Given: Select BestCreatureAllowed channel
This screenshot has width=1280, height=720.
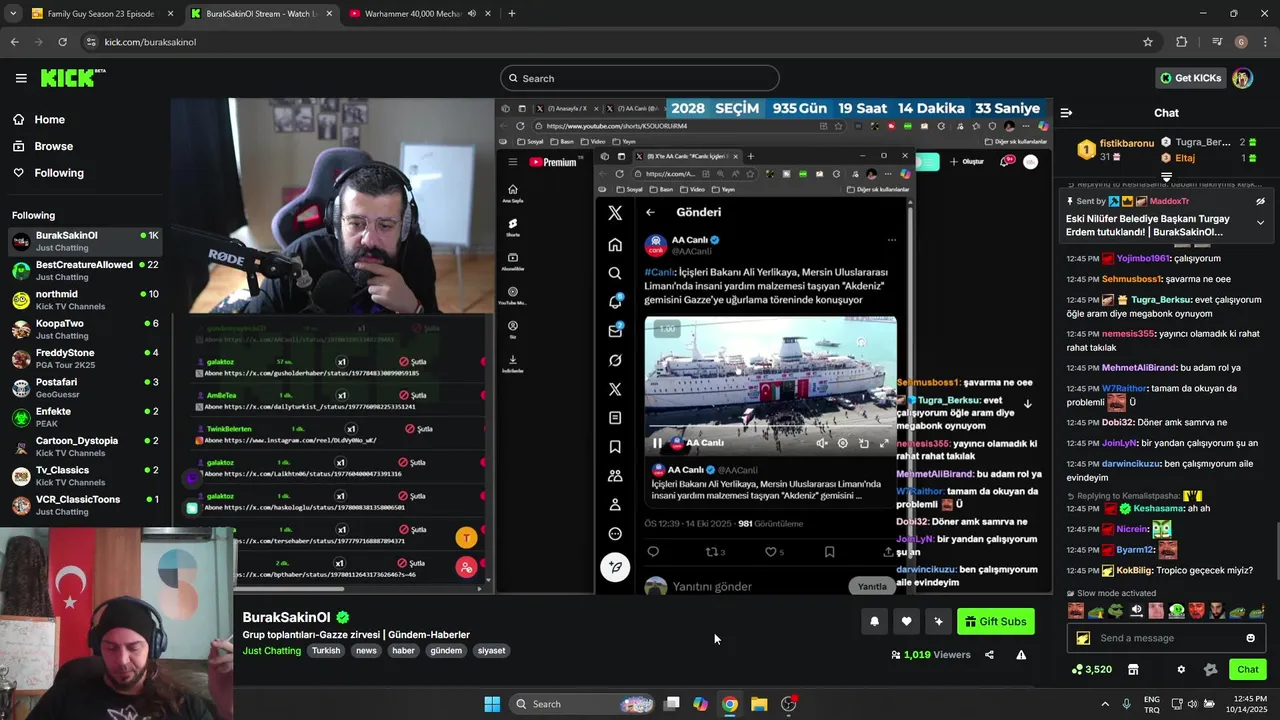Looking at the screenshot, I should pyautogui.click(x=85, y=270).
